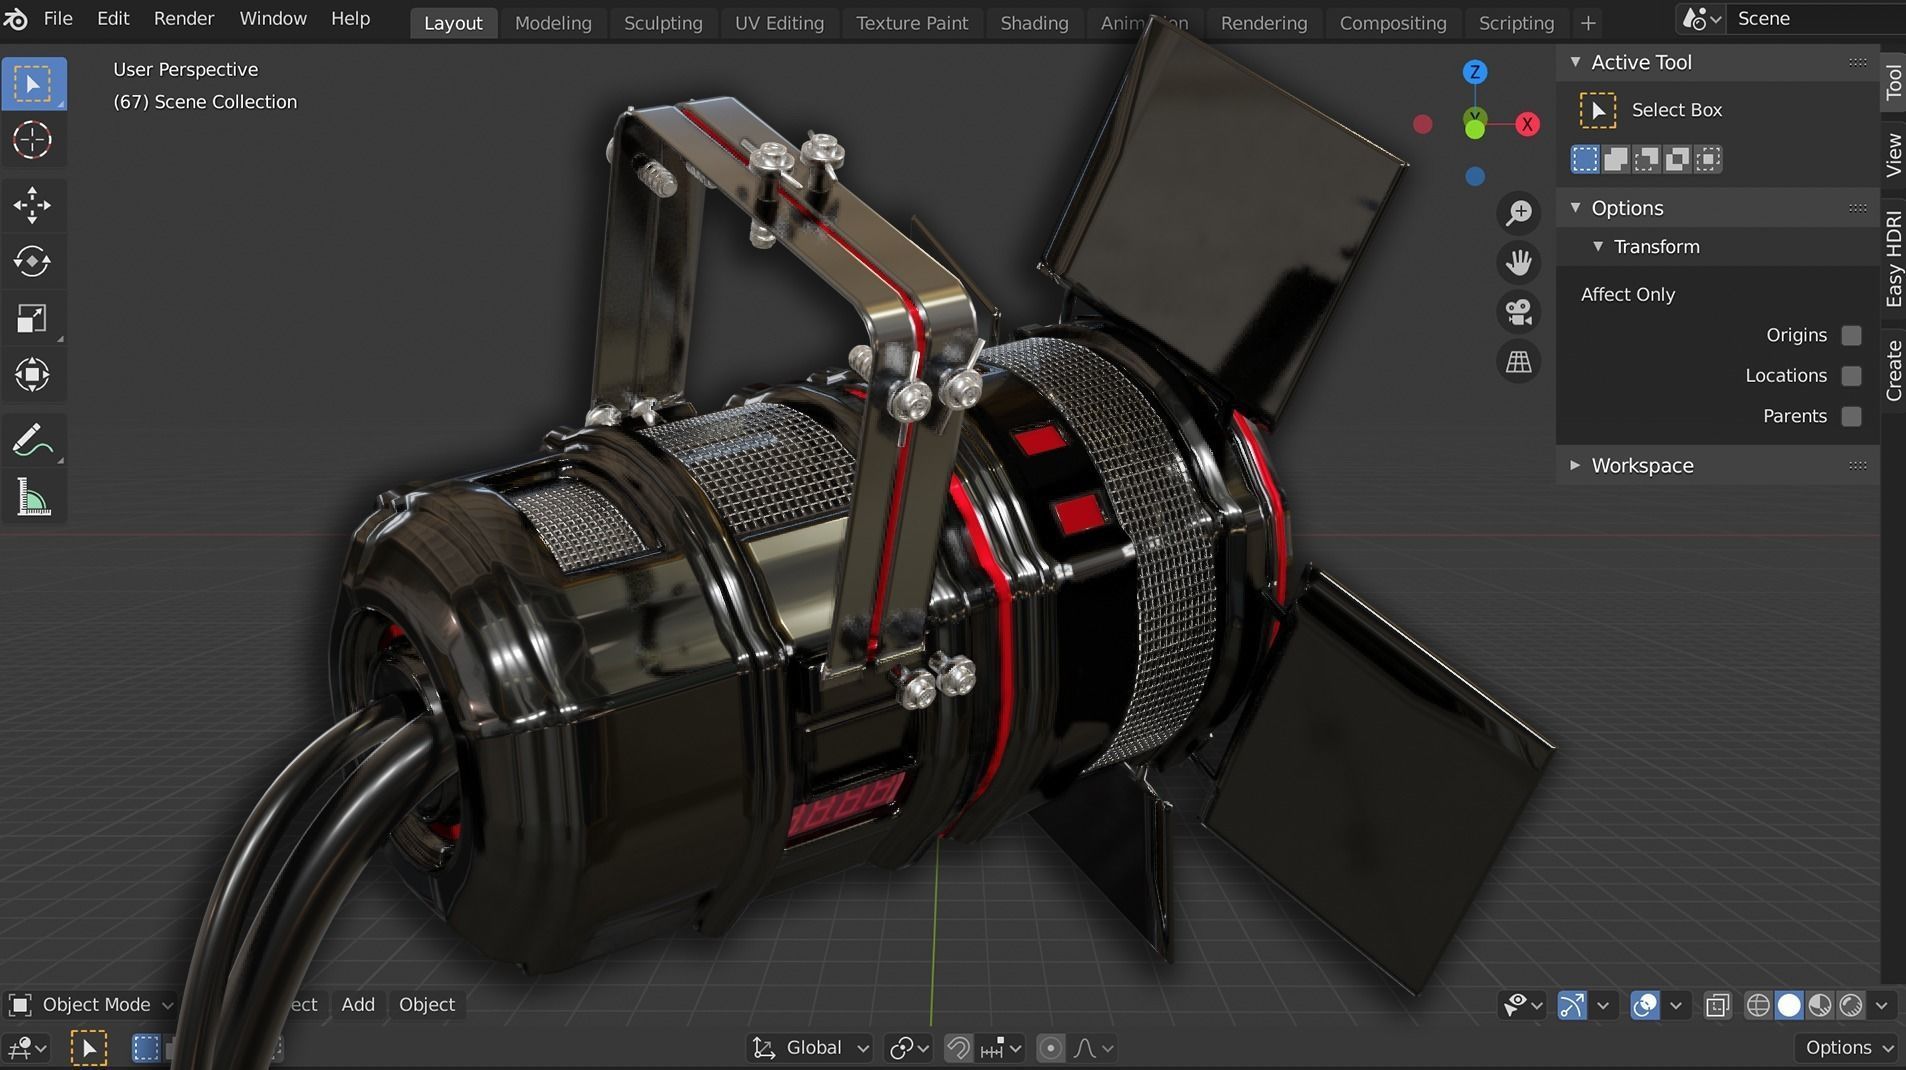Open object visibility and selectability dropdown
The height and width of the screenshot is (1070, 1906).
pyautogui.click(x=1523, y=1005)
